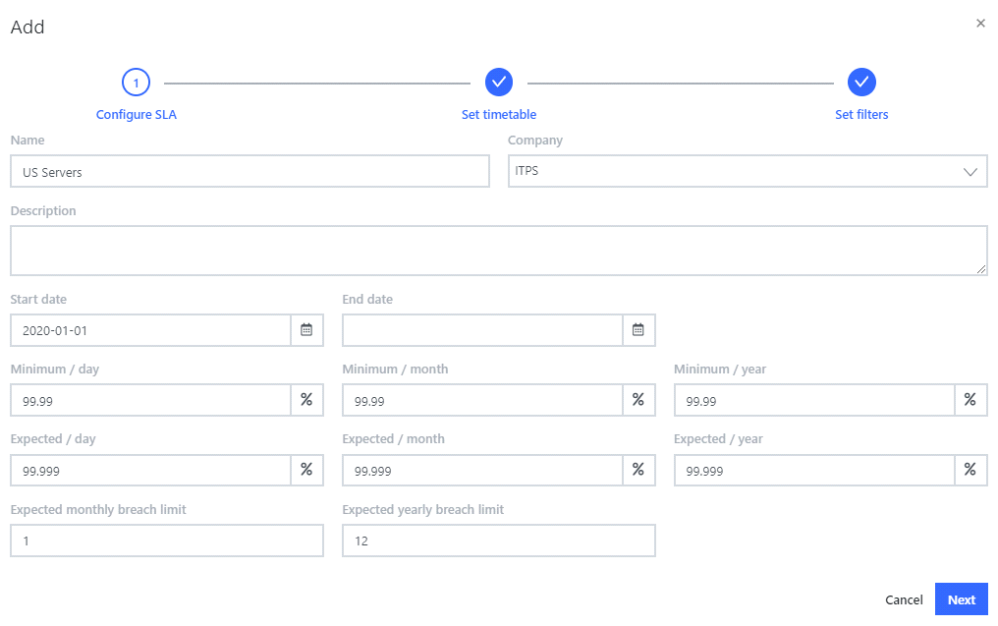Click percent sign beside Expected / month

click(638, 470)
